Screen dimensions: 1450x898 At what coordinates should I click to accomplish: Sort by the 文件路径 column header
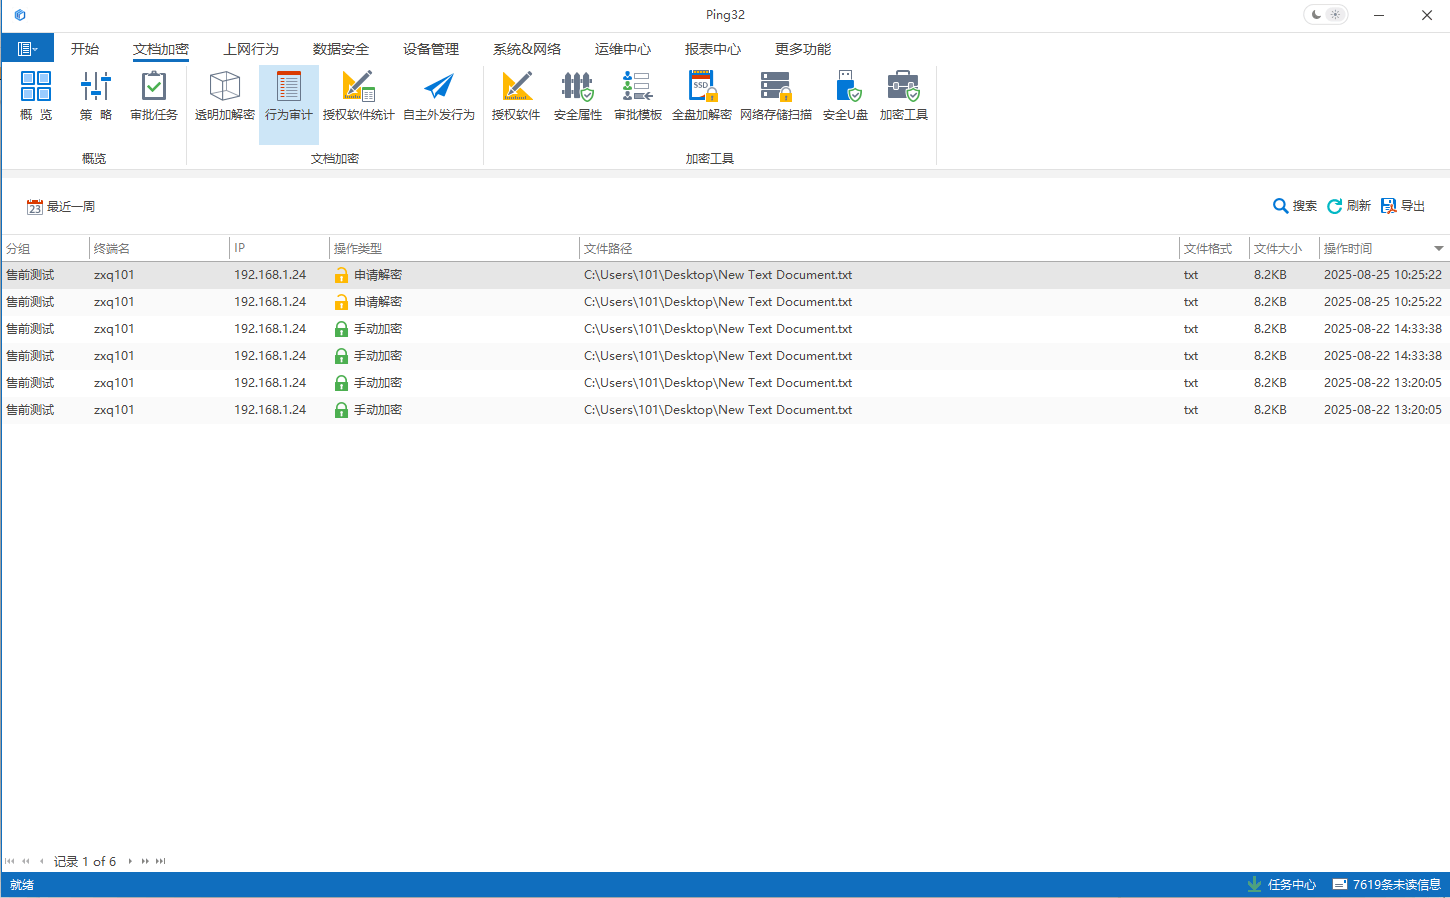click(879, 248)
